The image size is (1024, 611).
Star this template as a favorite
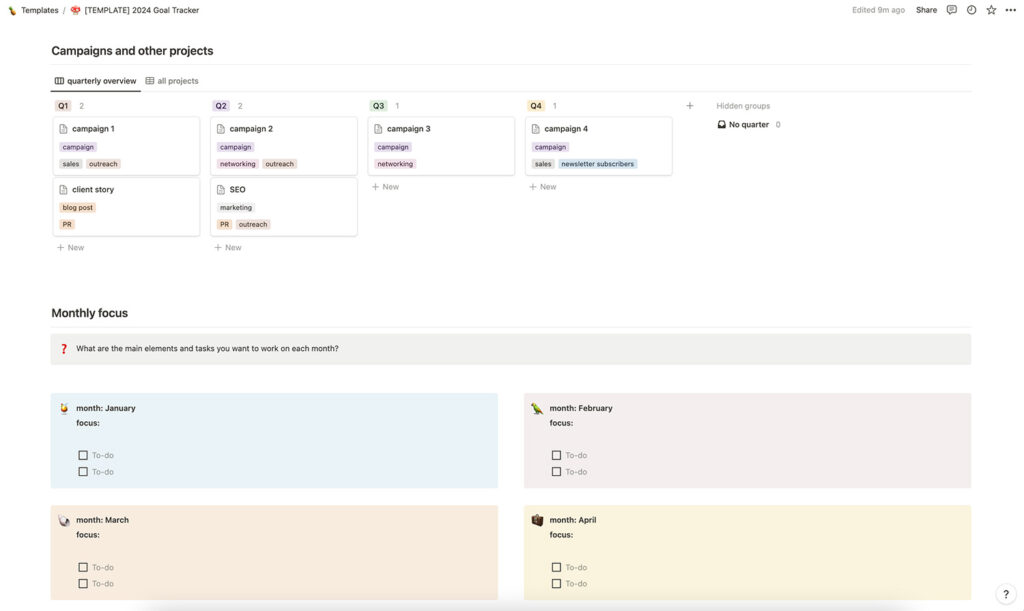989,9
